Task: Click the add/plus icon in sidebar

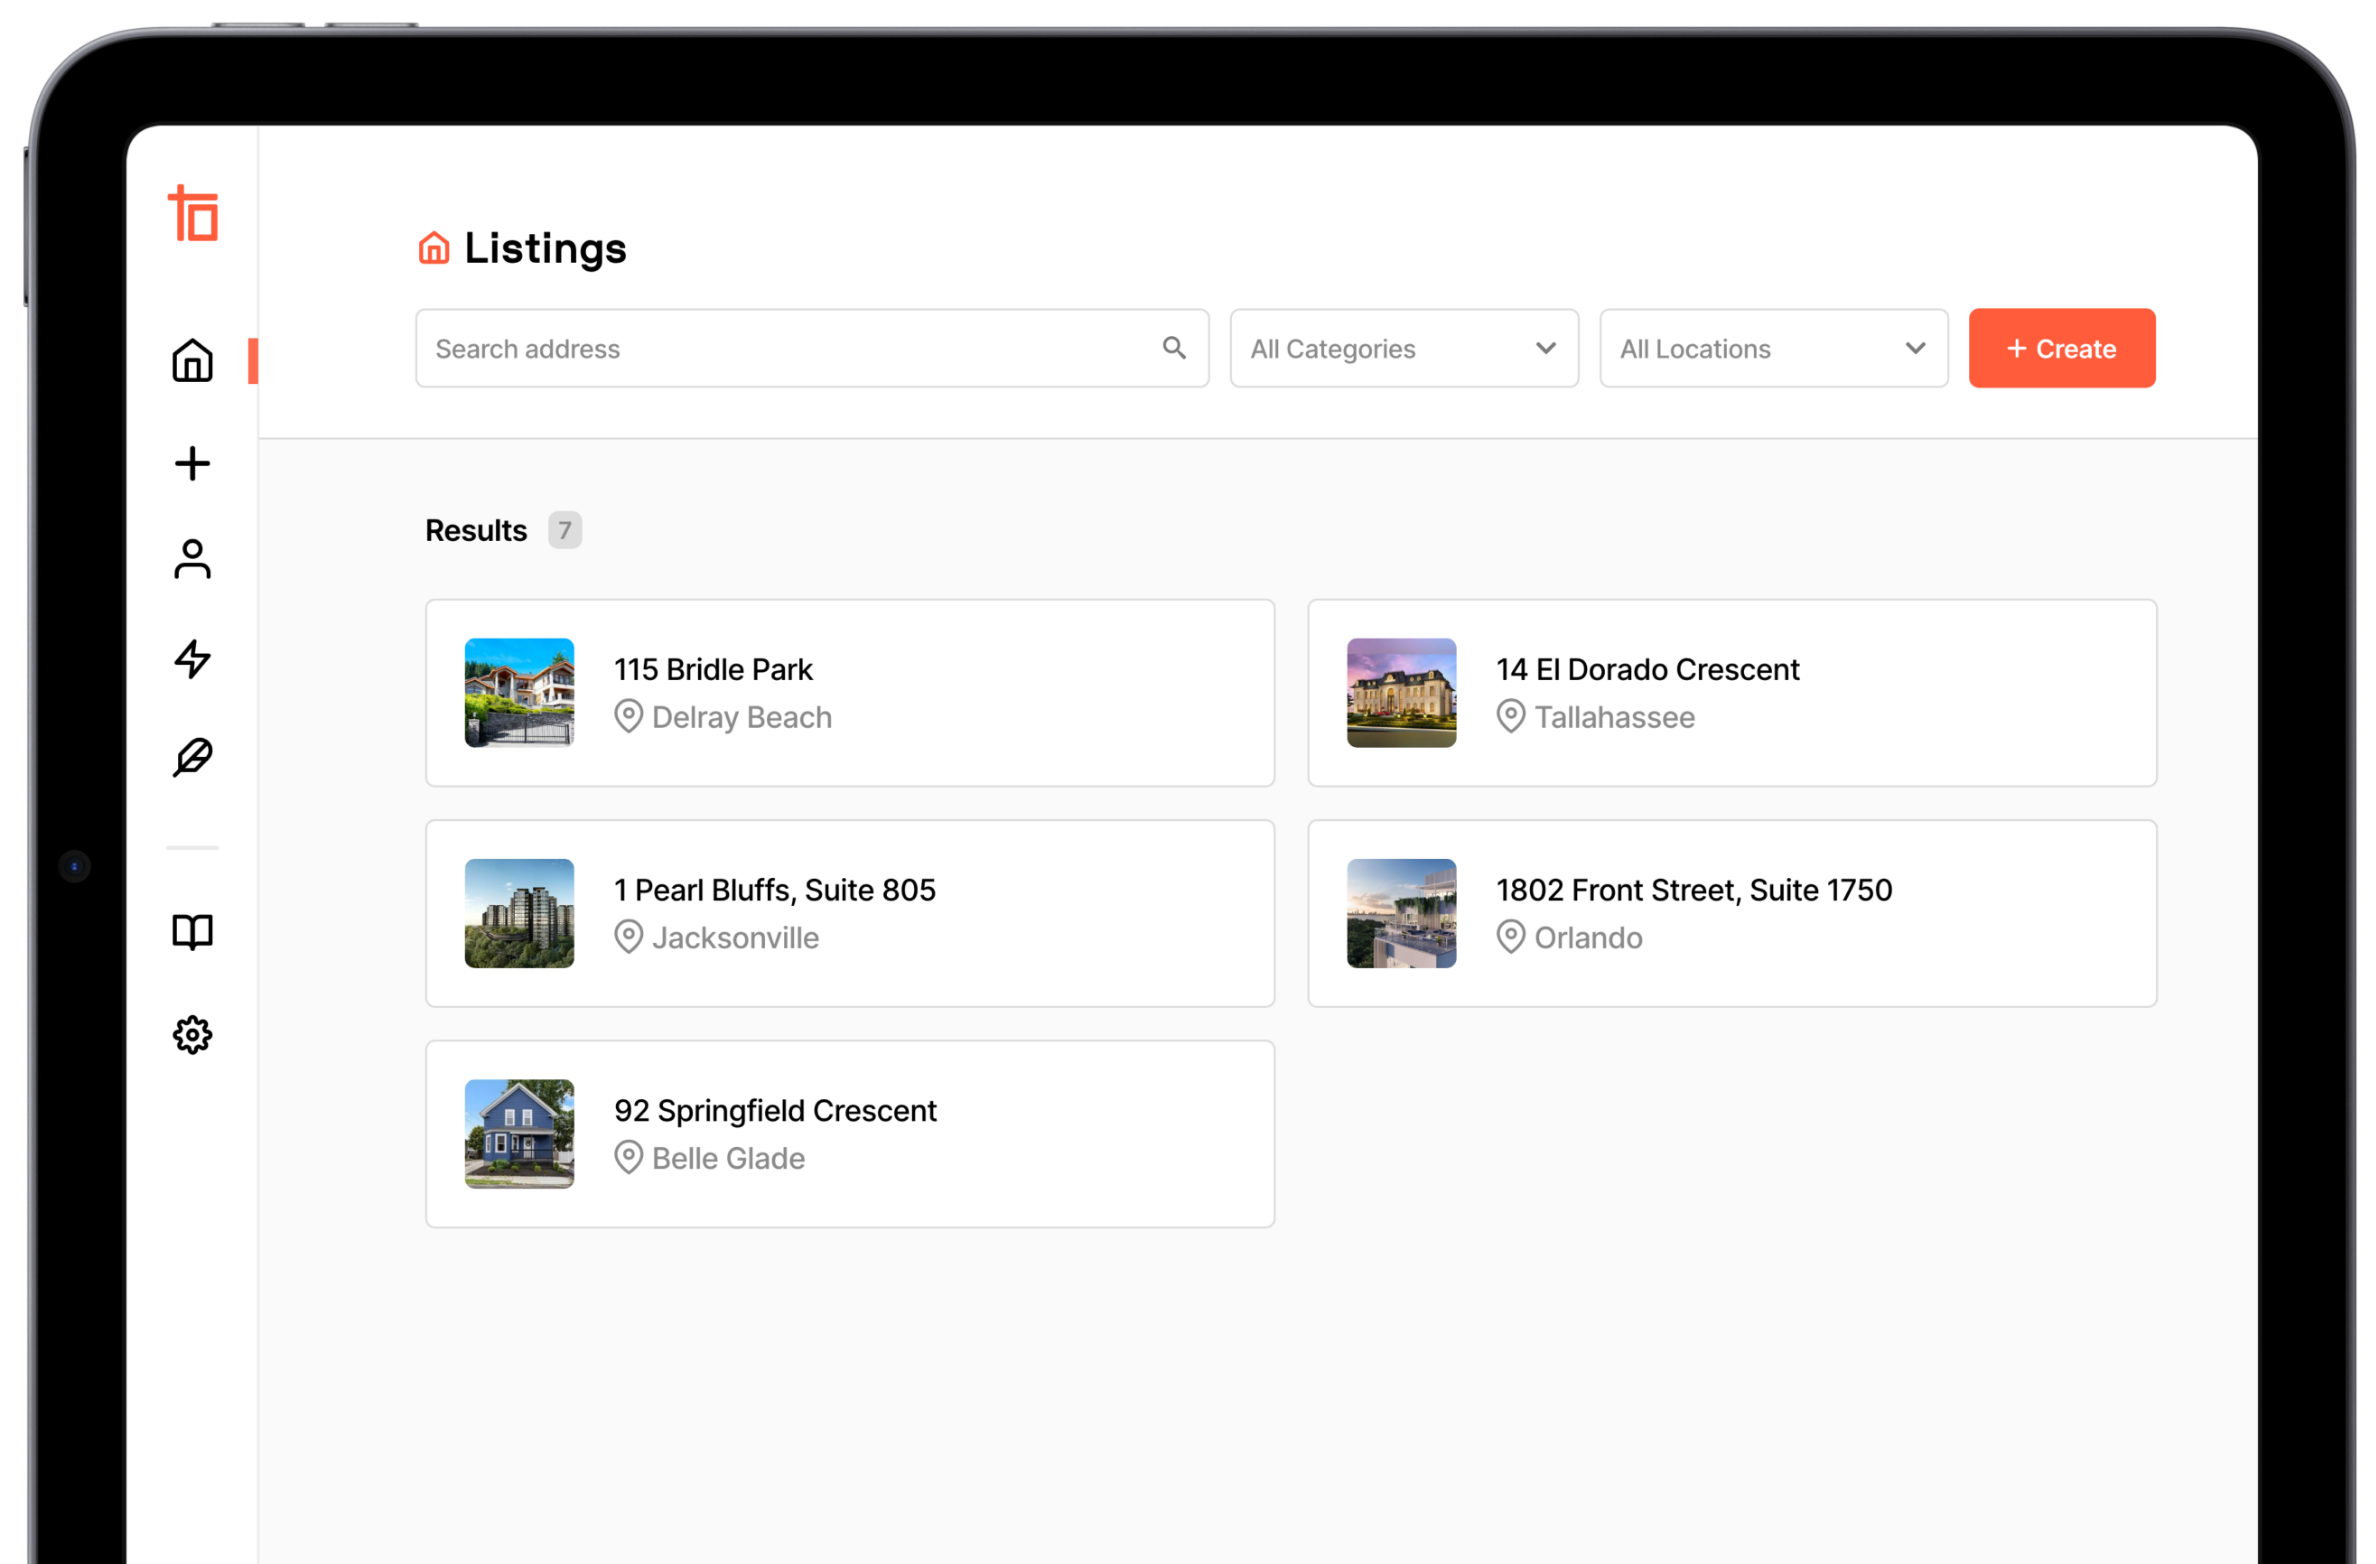Action: [x=194, y=463]
